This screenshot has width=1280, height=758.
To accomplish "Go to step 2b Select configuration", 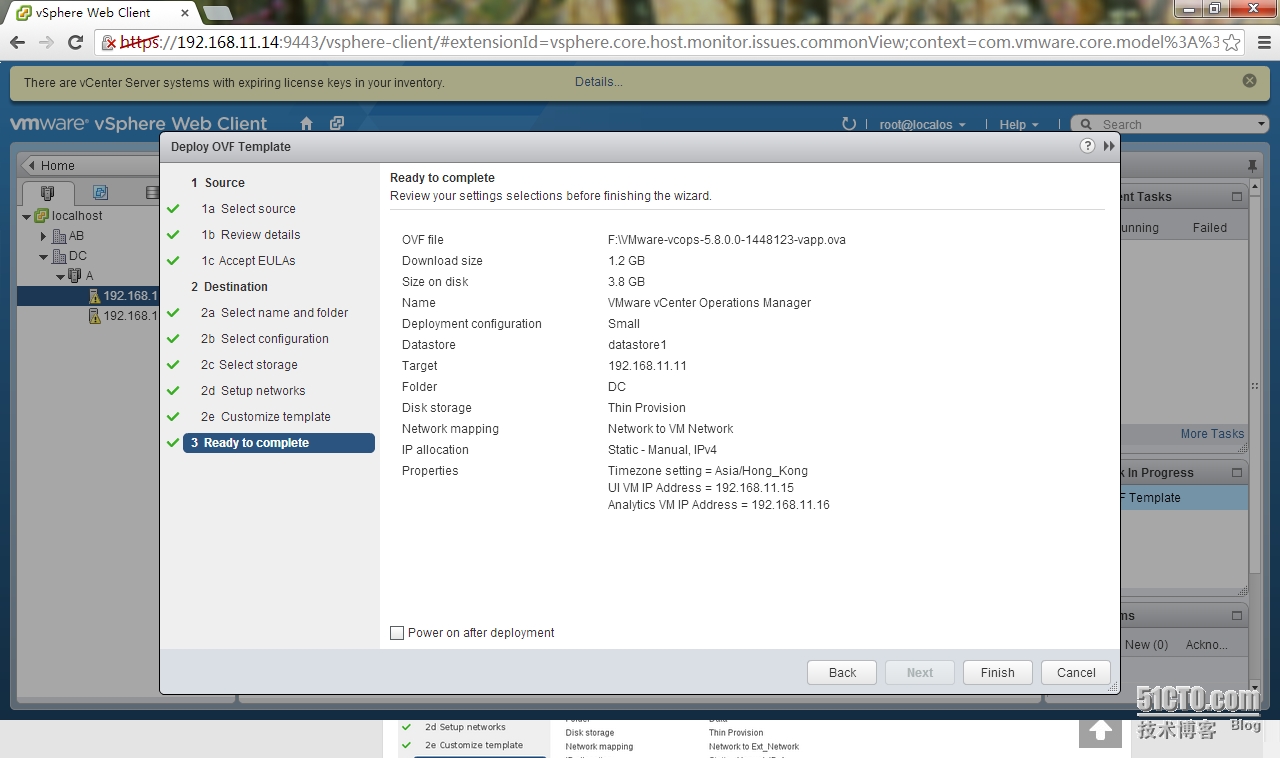I will click(x=264, y=339).
